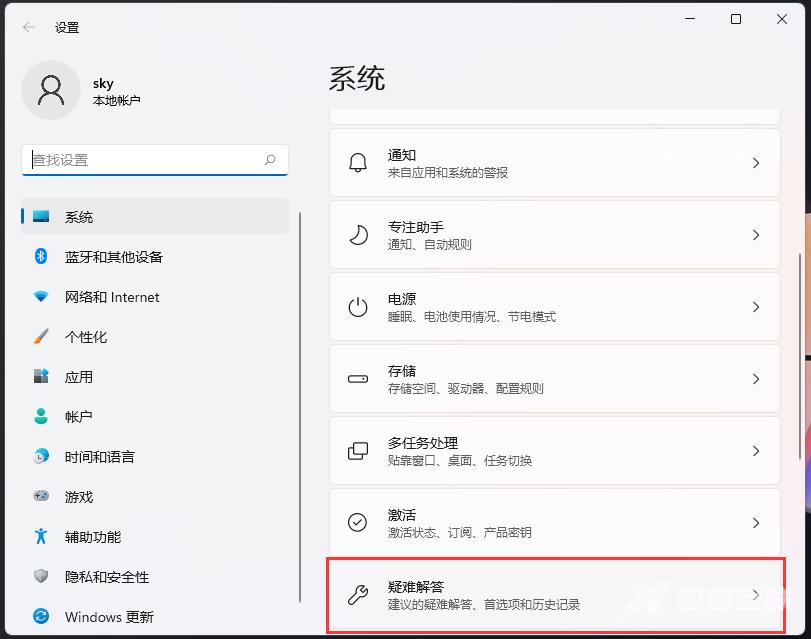Click the 疑难解答 wrench icon
Viewport: 811px width, 639px height.
point(360,595)
